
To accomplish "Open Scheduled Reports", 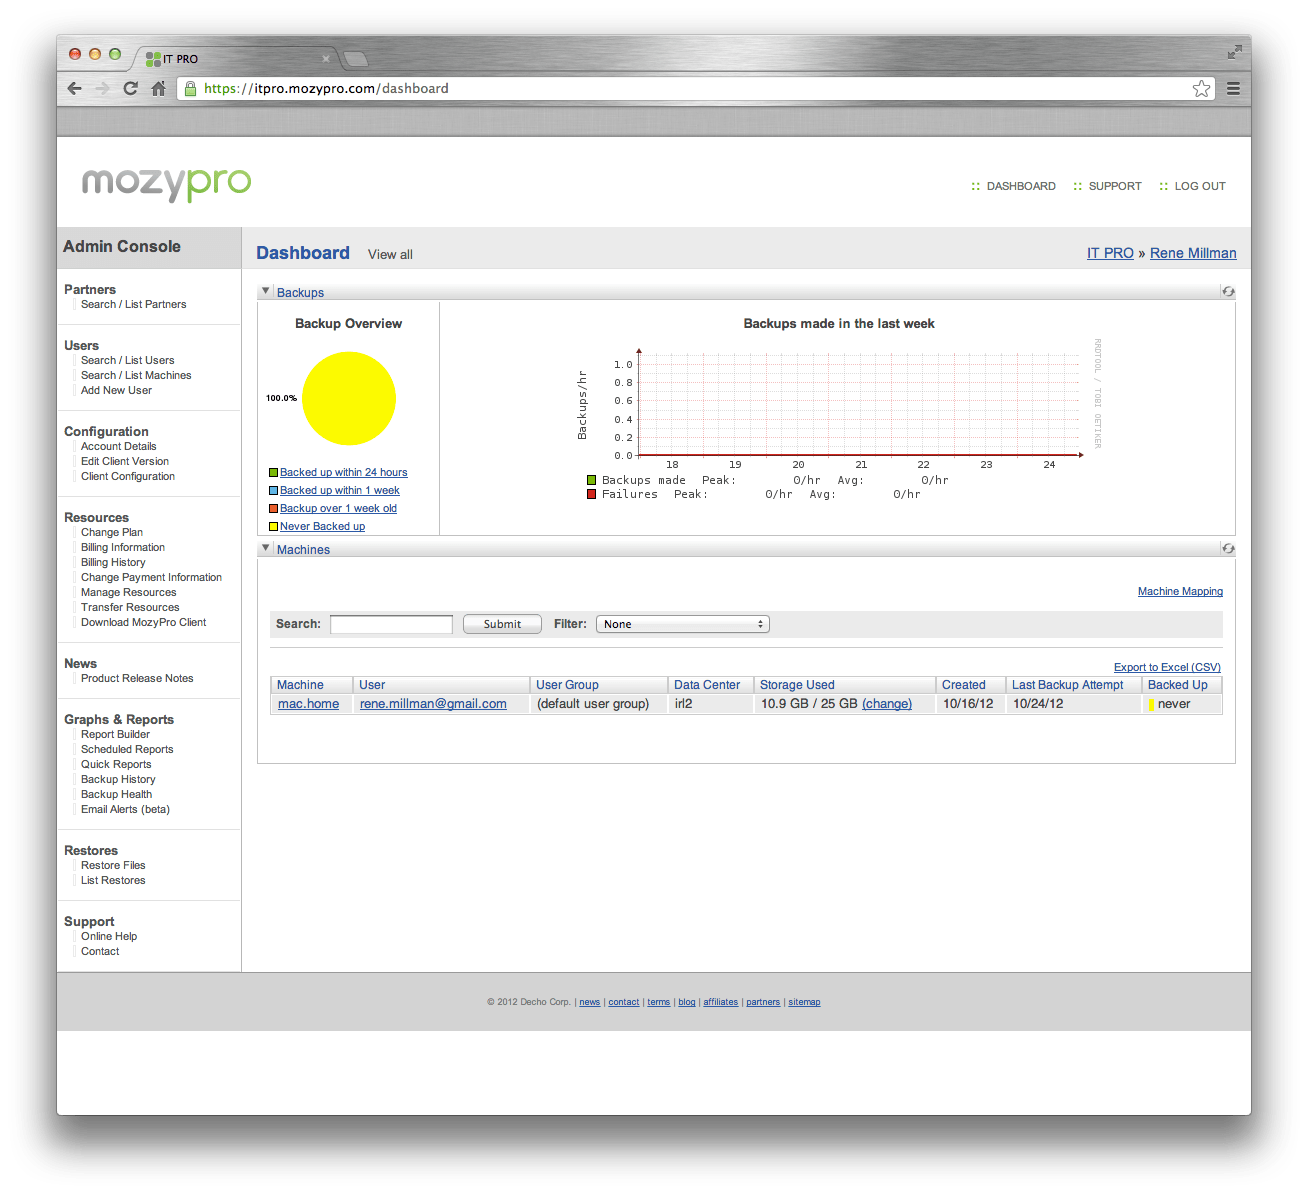I will (x=127, y=749).
